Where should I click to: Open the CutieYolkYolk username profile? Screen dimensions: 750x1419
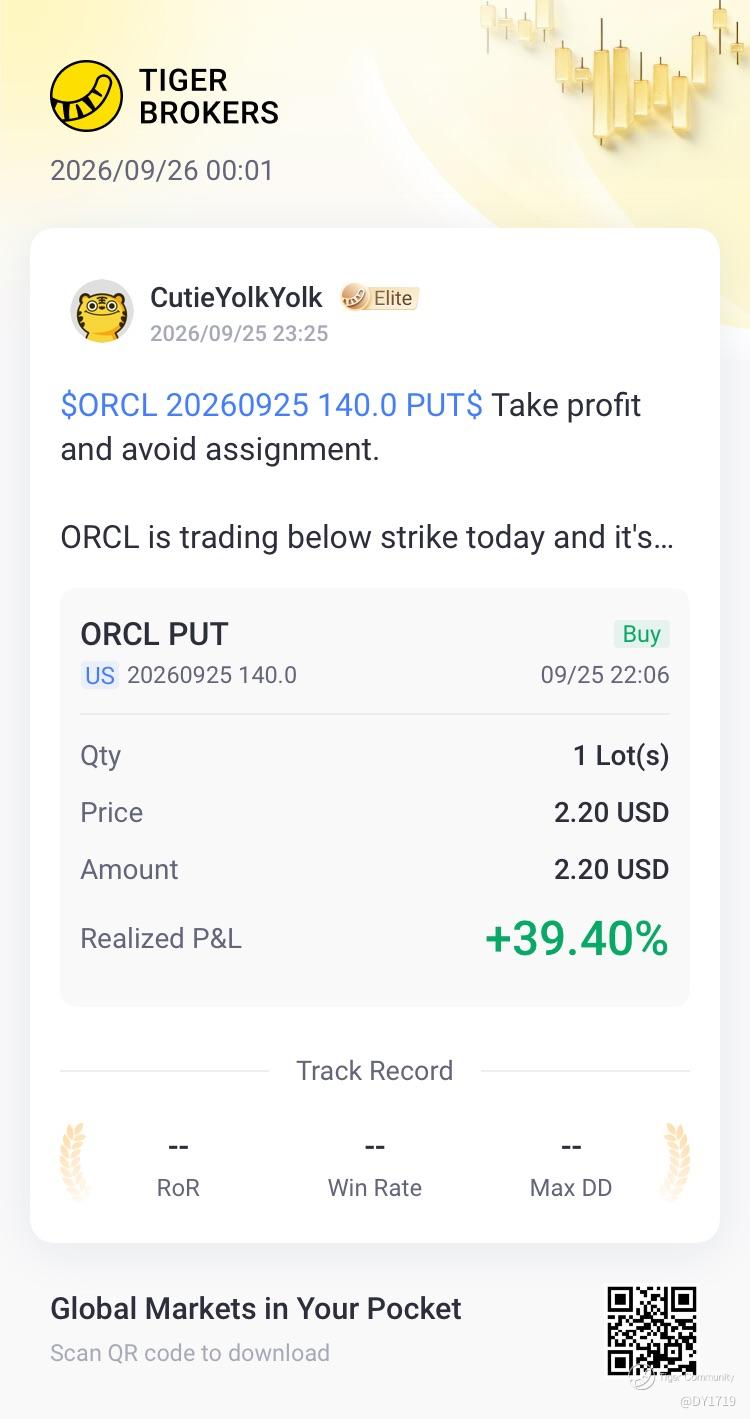tap(236, 297)
